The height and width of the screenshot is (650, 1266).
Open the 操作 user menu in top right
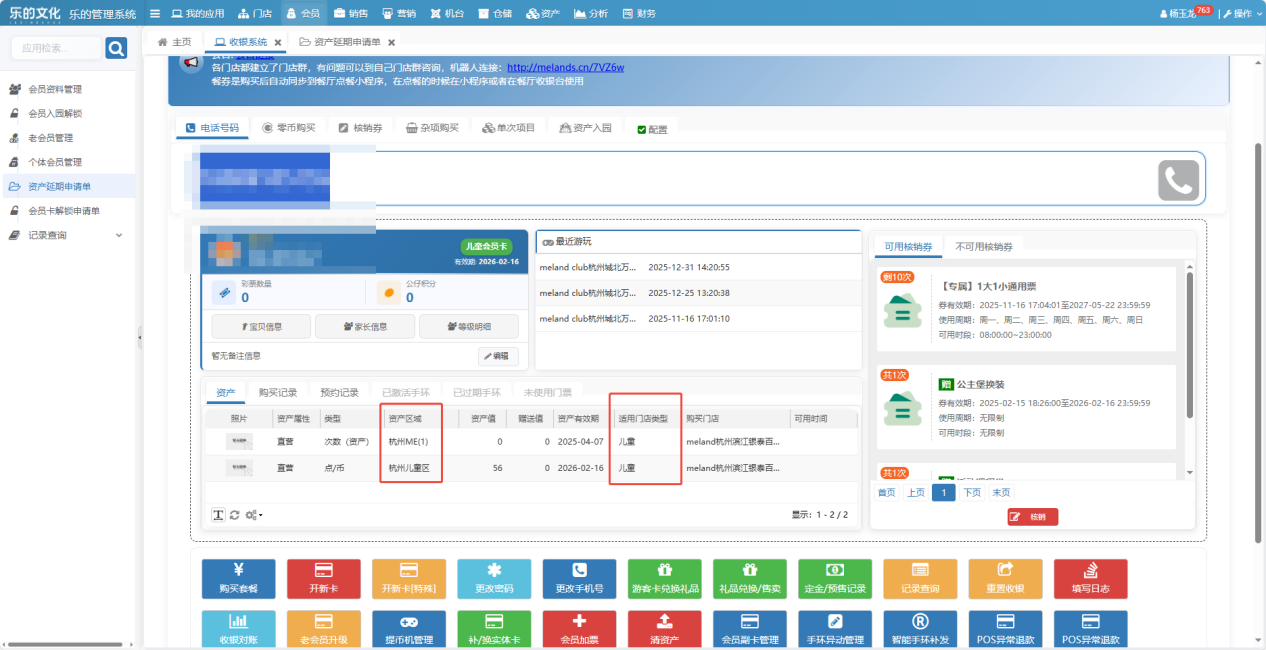click(1241, 14)
